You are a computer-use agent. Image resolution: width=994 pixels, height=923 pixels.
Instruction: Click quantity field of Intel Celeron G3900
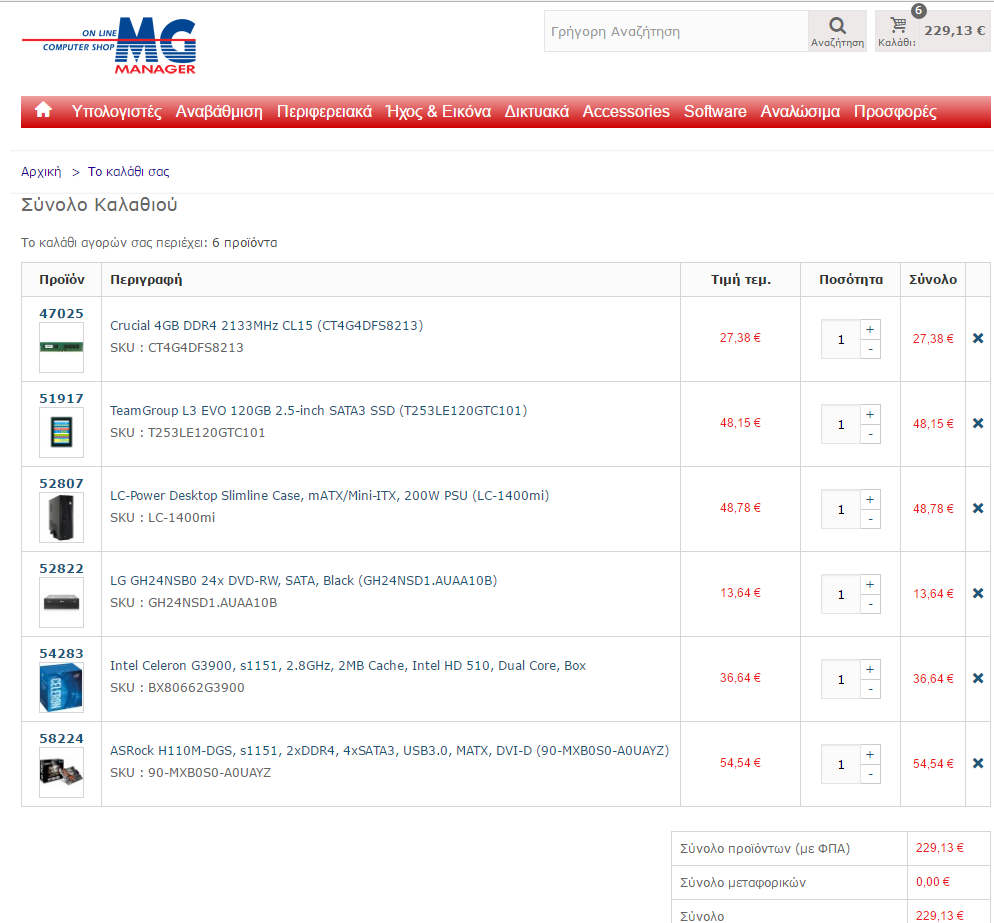point(841,679)
